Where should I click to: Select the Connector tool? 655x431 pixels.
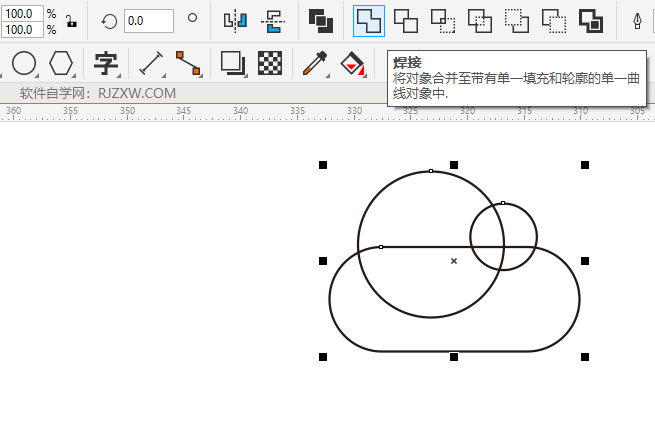(x=188, y=64)
